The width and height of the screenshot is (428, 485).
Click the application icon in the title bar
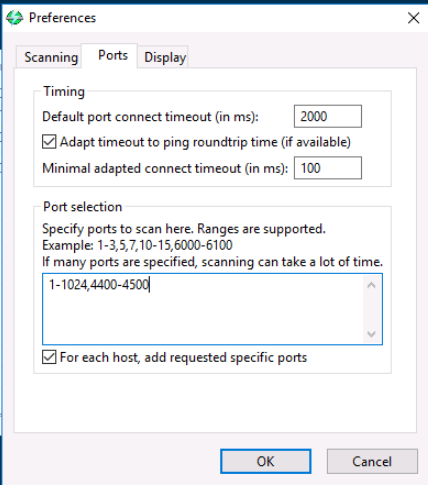[x=14, y=18]
